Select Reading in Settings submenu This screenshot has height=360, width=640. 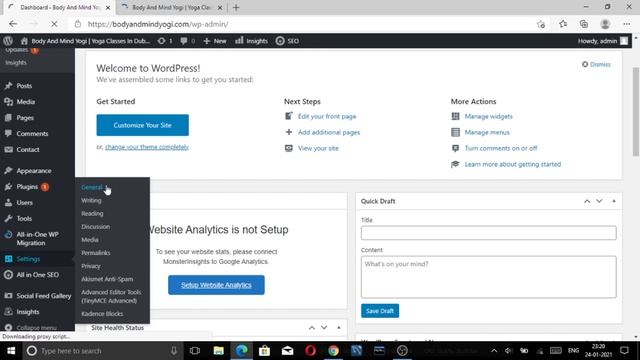coord(92,213)
